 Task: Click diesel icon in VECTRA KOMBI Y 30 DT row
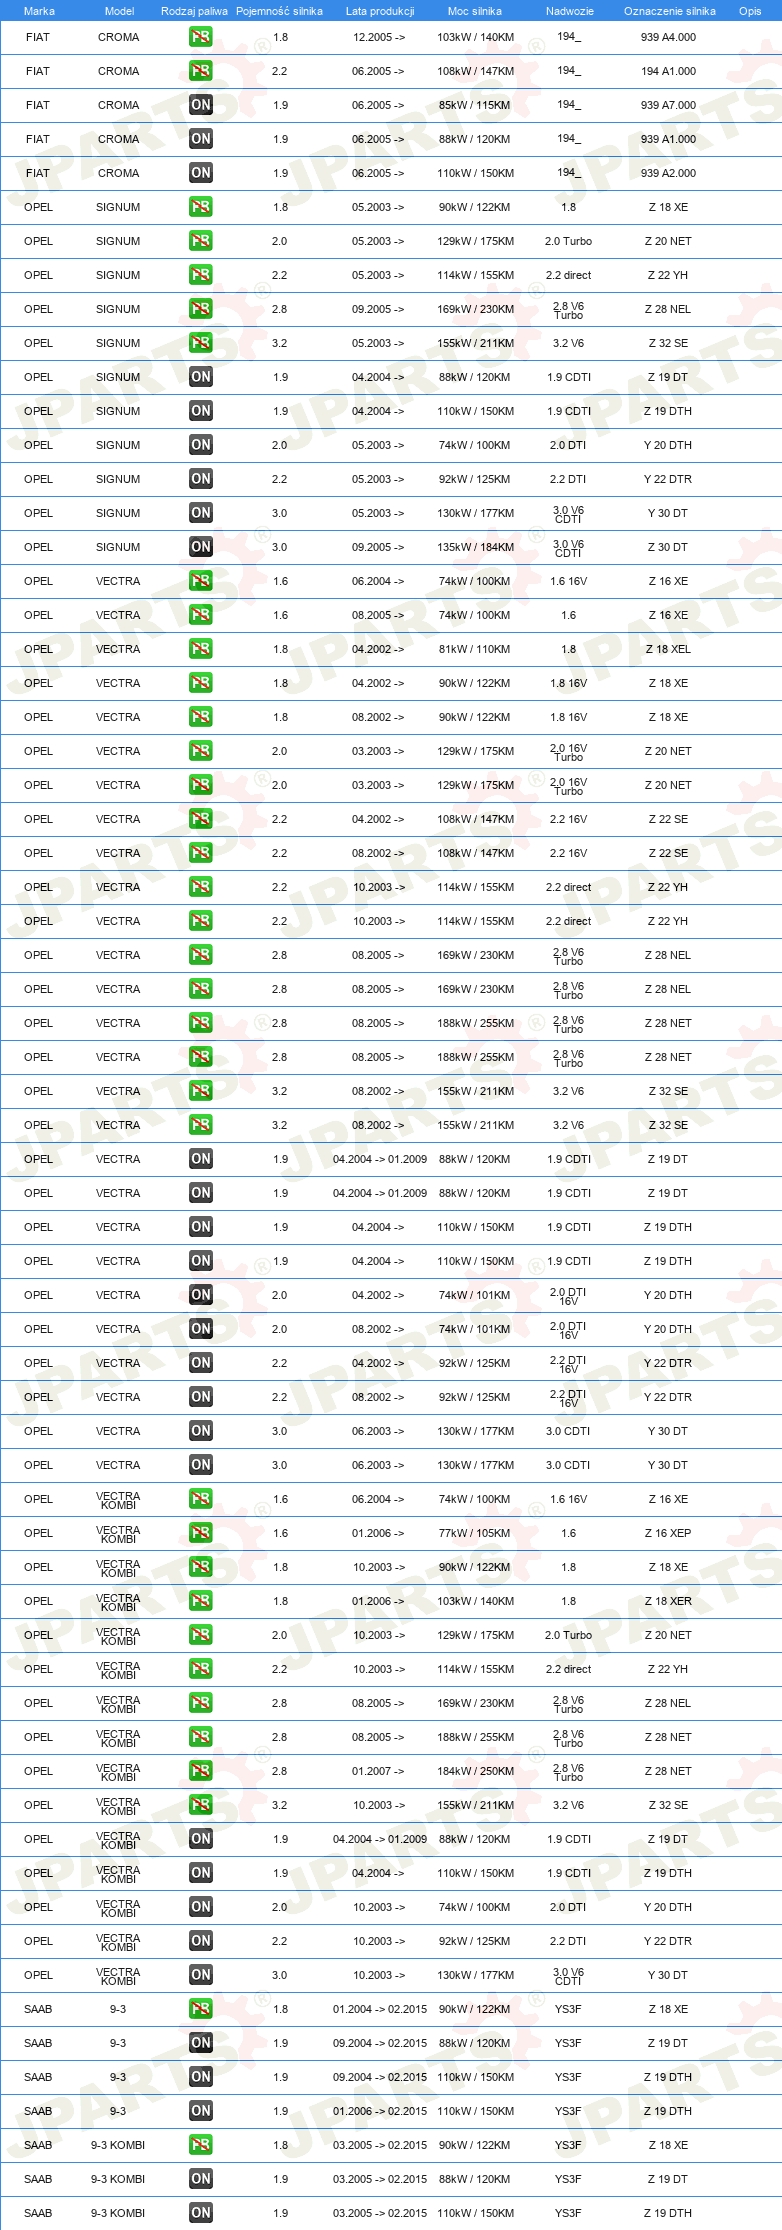pyautogui.click(x=201, y=1975)
